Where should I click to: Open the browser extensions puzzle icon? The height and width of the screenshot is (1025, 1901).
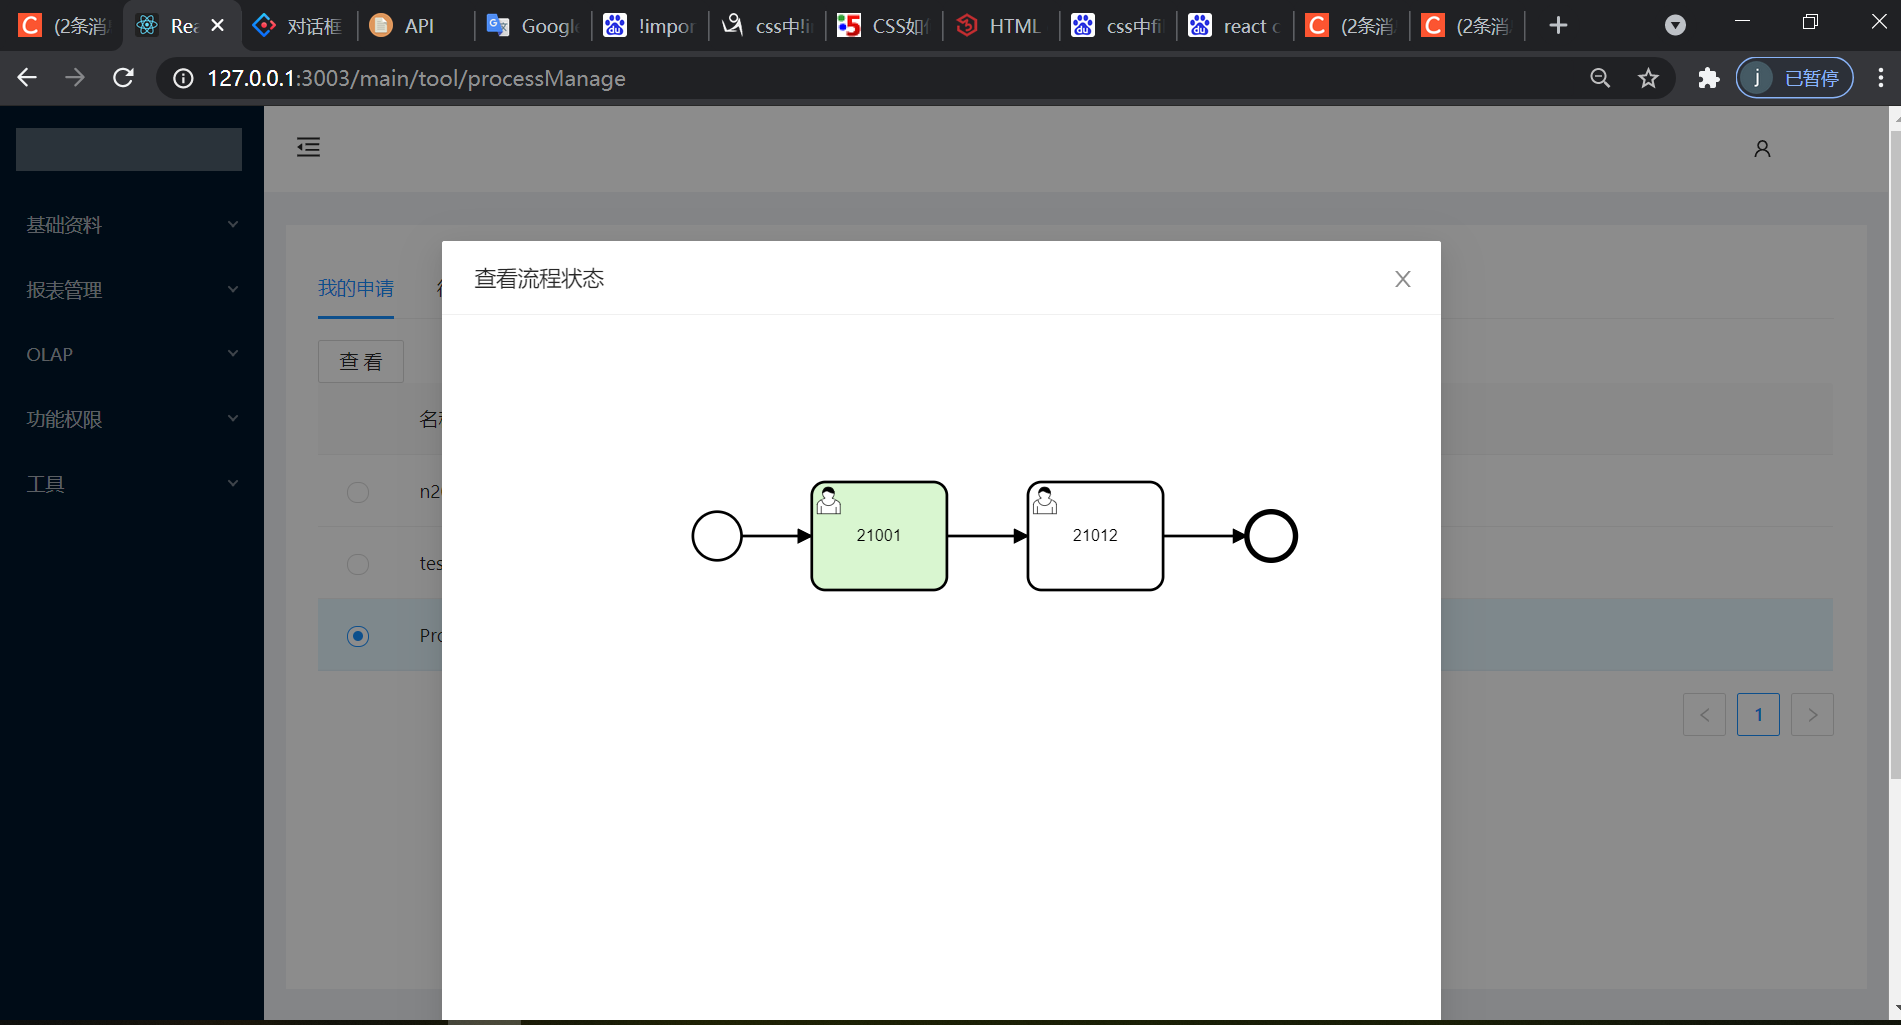tap(1708, 78)
